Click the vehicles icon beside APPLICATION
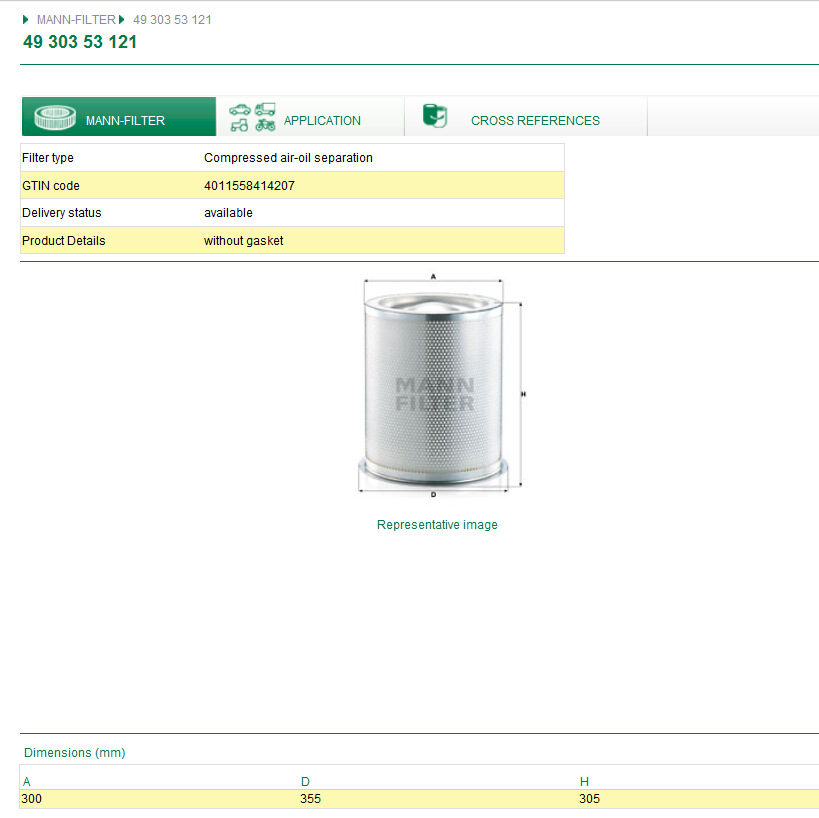 (252, 117)
